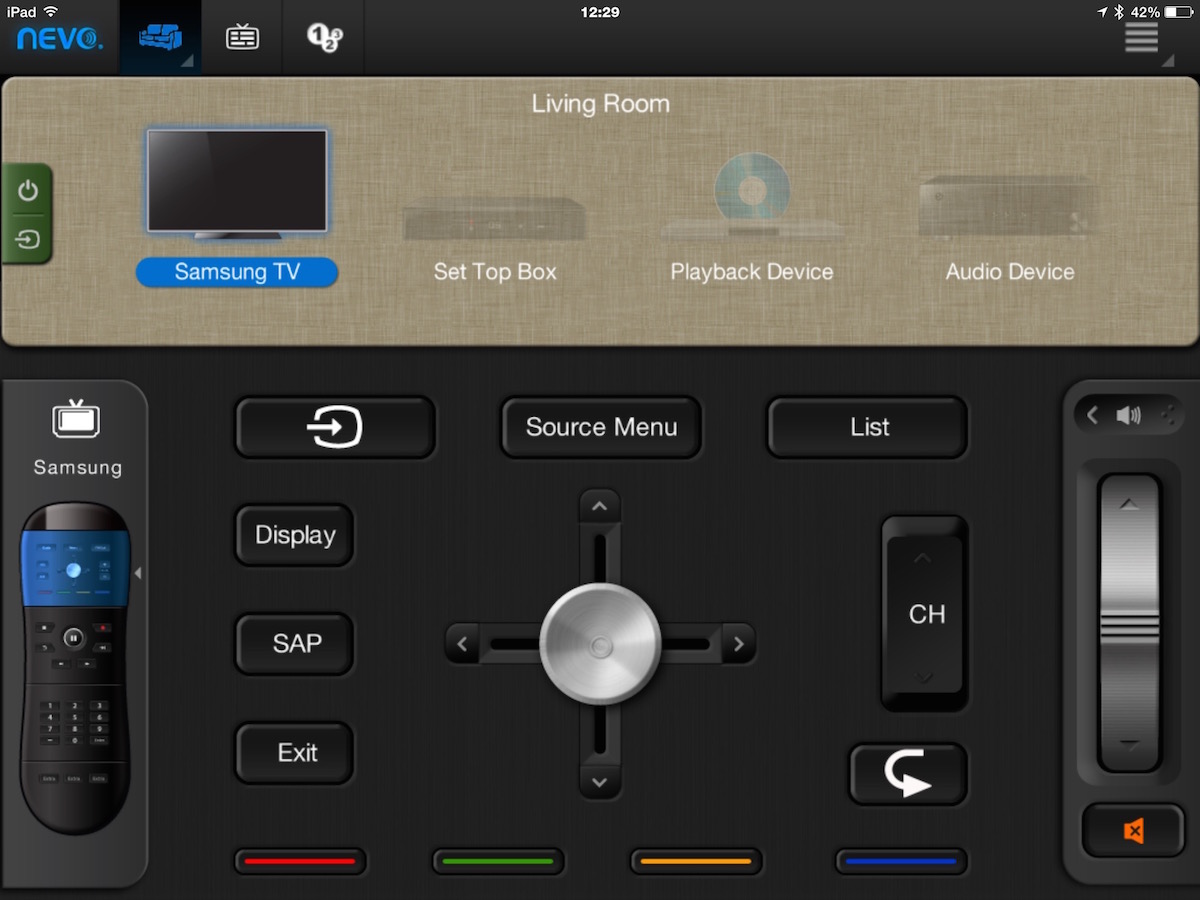The height and width of the screenshot is (900, 1200).
Task: Channel up on the CH rocker
Action: point(924,560)
